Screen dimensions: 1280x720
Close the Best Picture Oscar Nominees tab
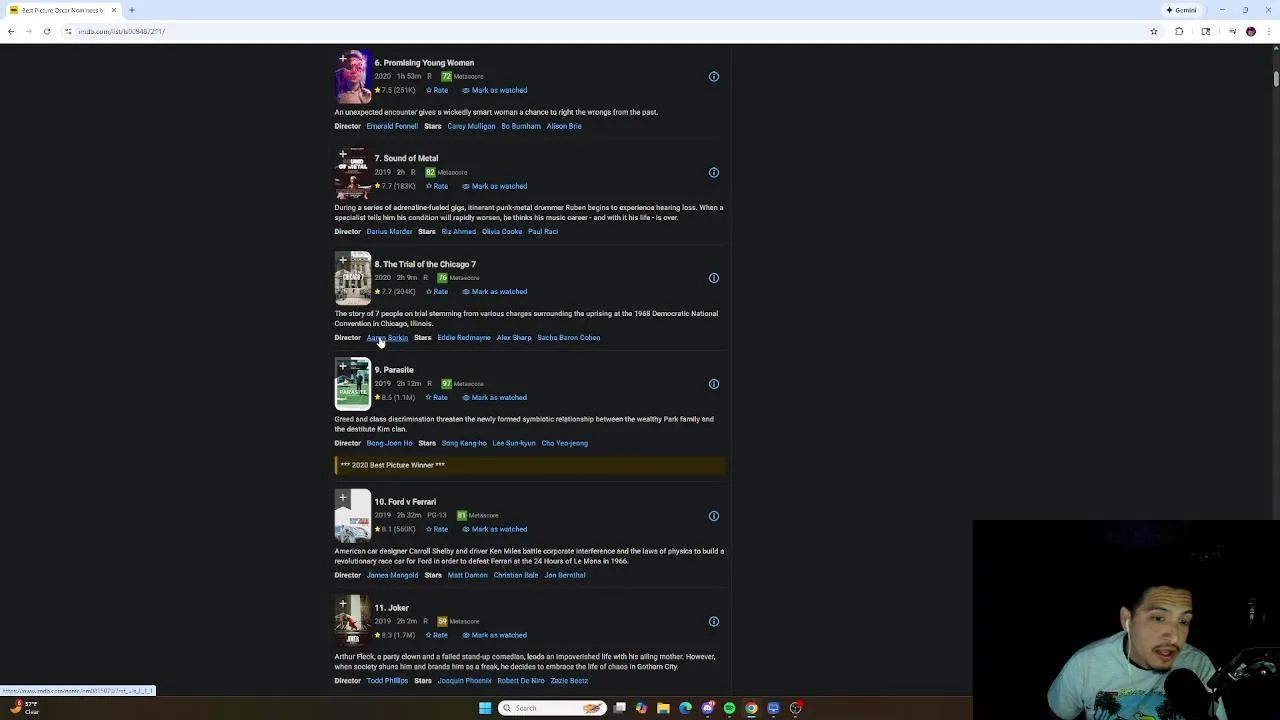point(114,10)
